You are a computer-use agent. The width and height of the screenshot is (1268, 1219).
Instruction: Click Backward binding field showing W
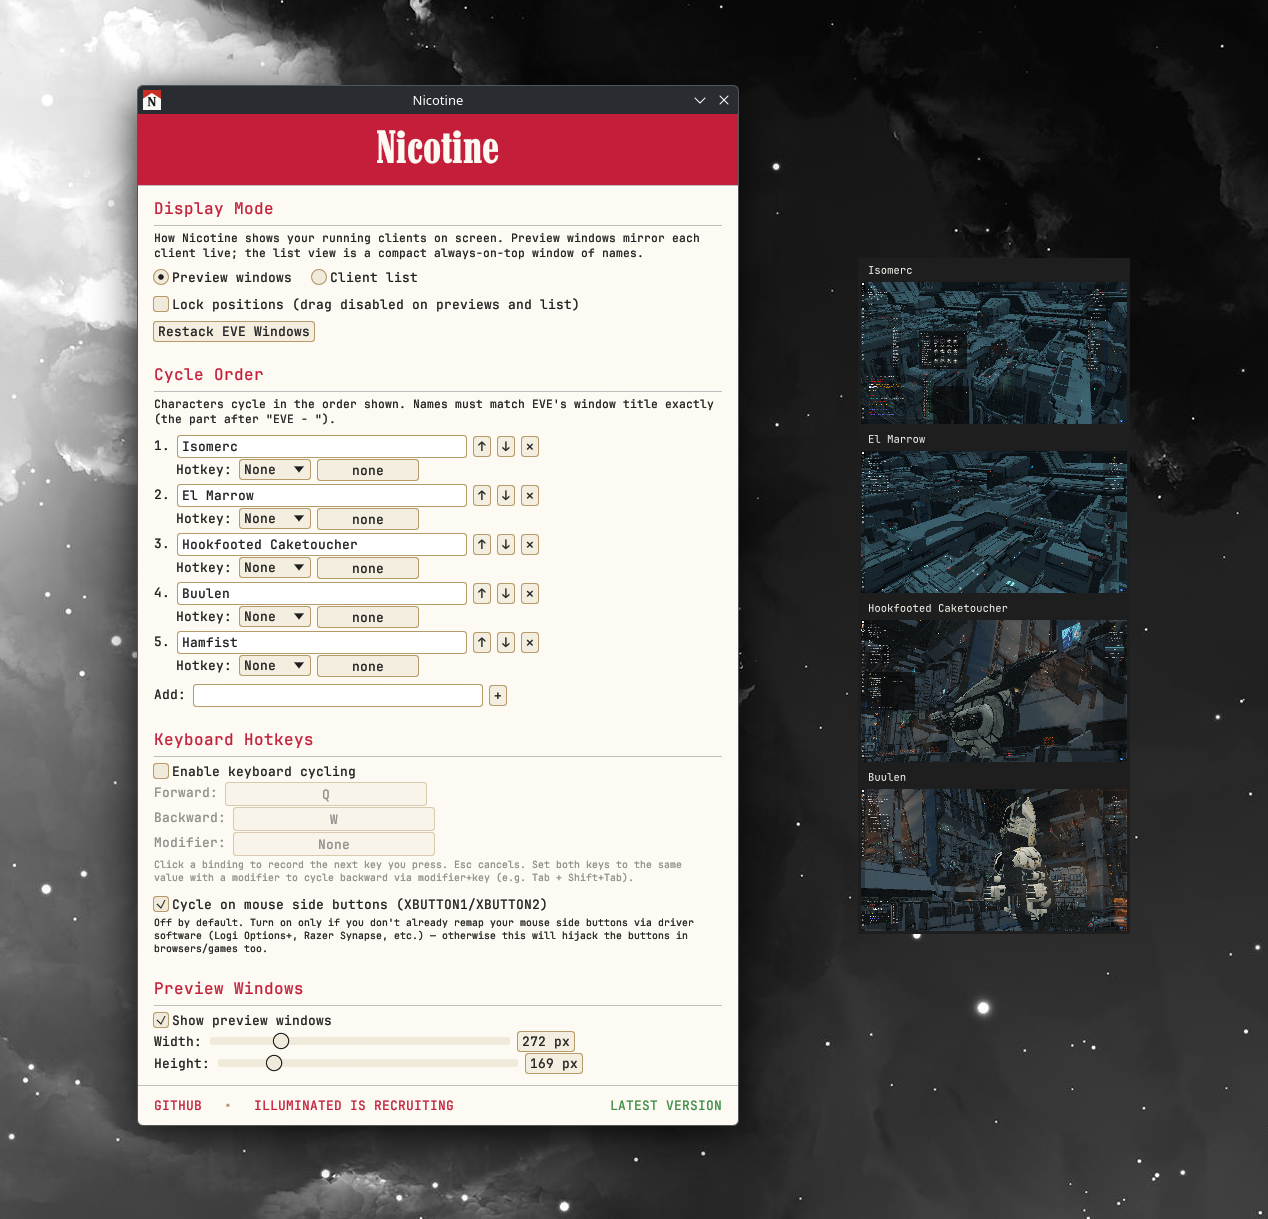(334, 819)
